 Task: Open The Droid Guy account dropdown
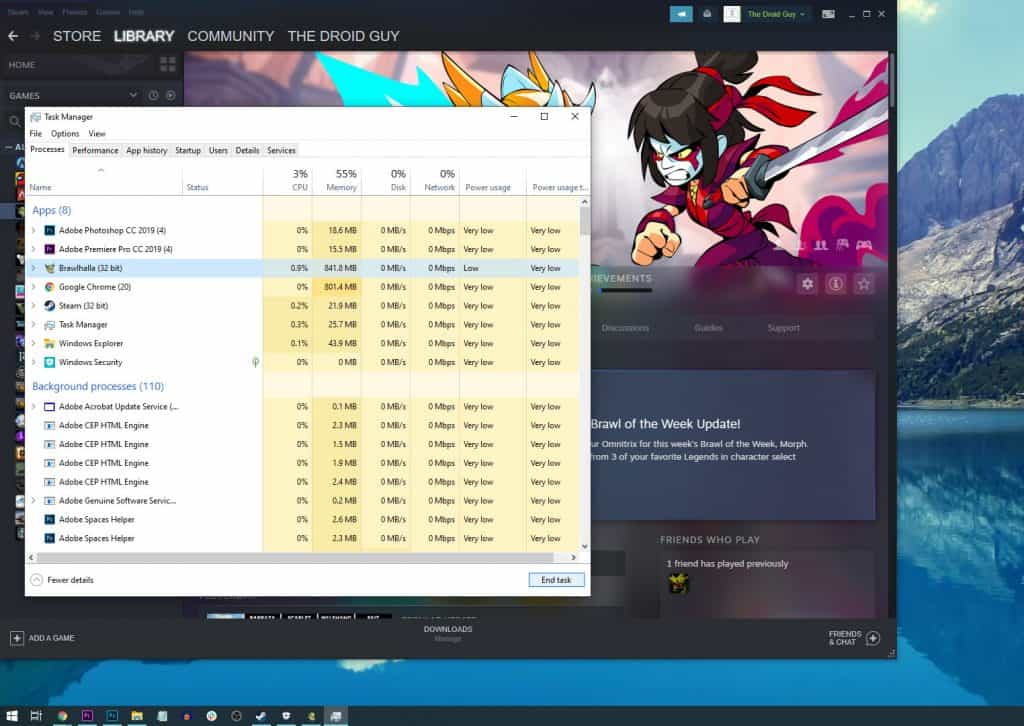coord(776,14)
